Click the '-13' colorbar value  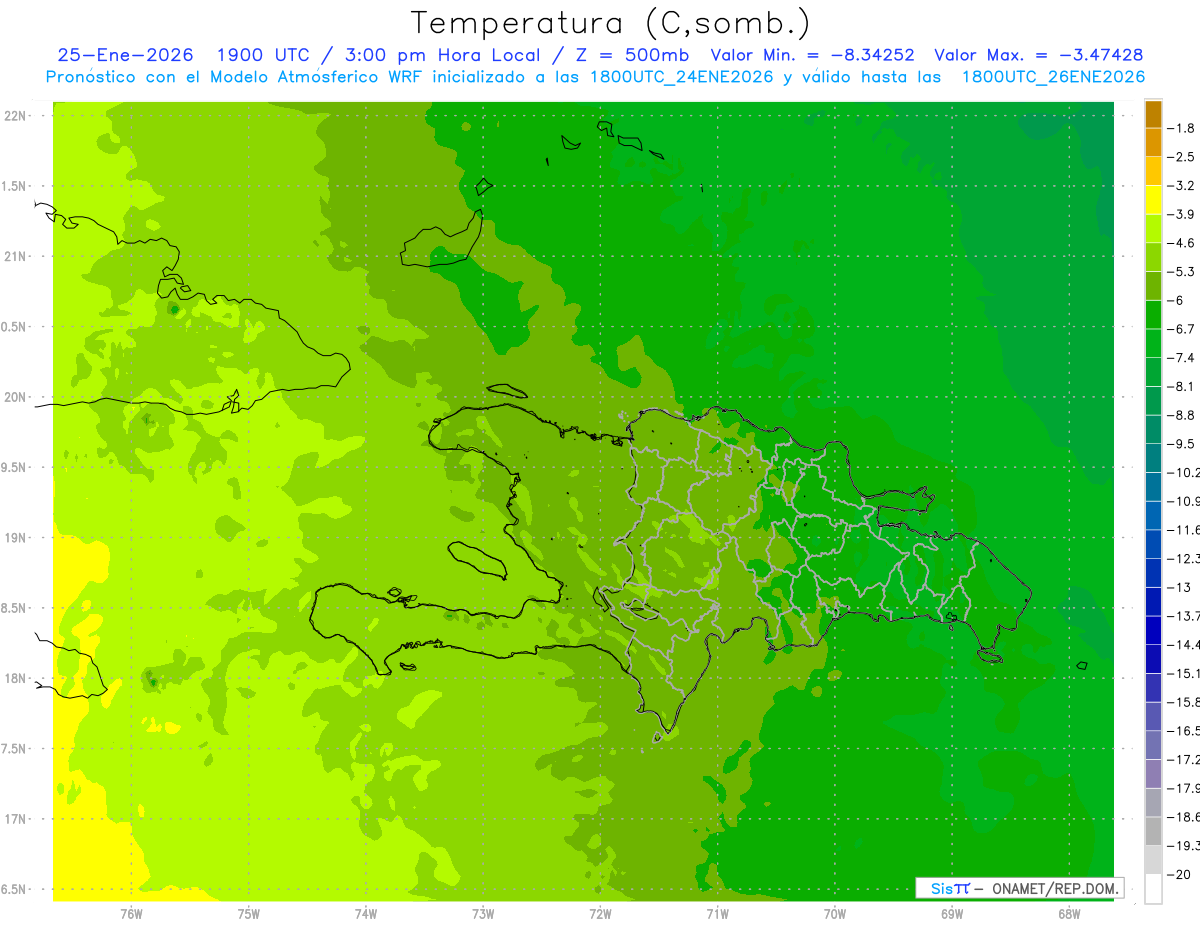(1179, 588)
